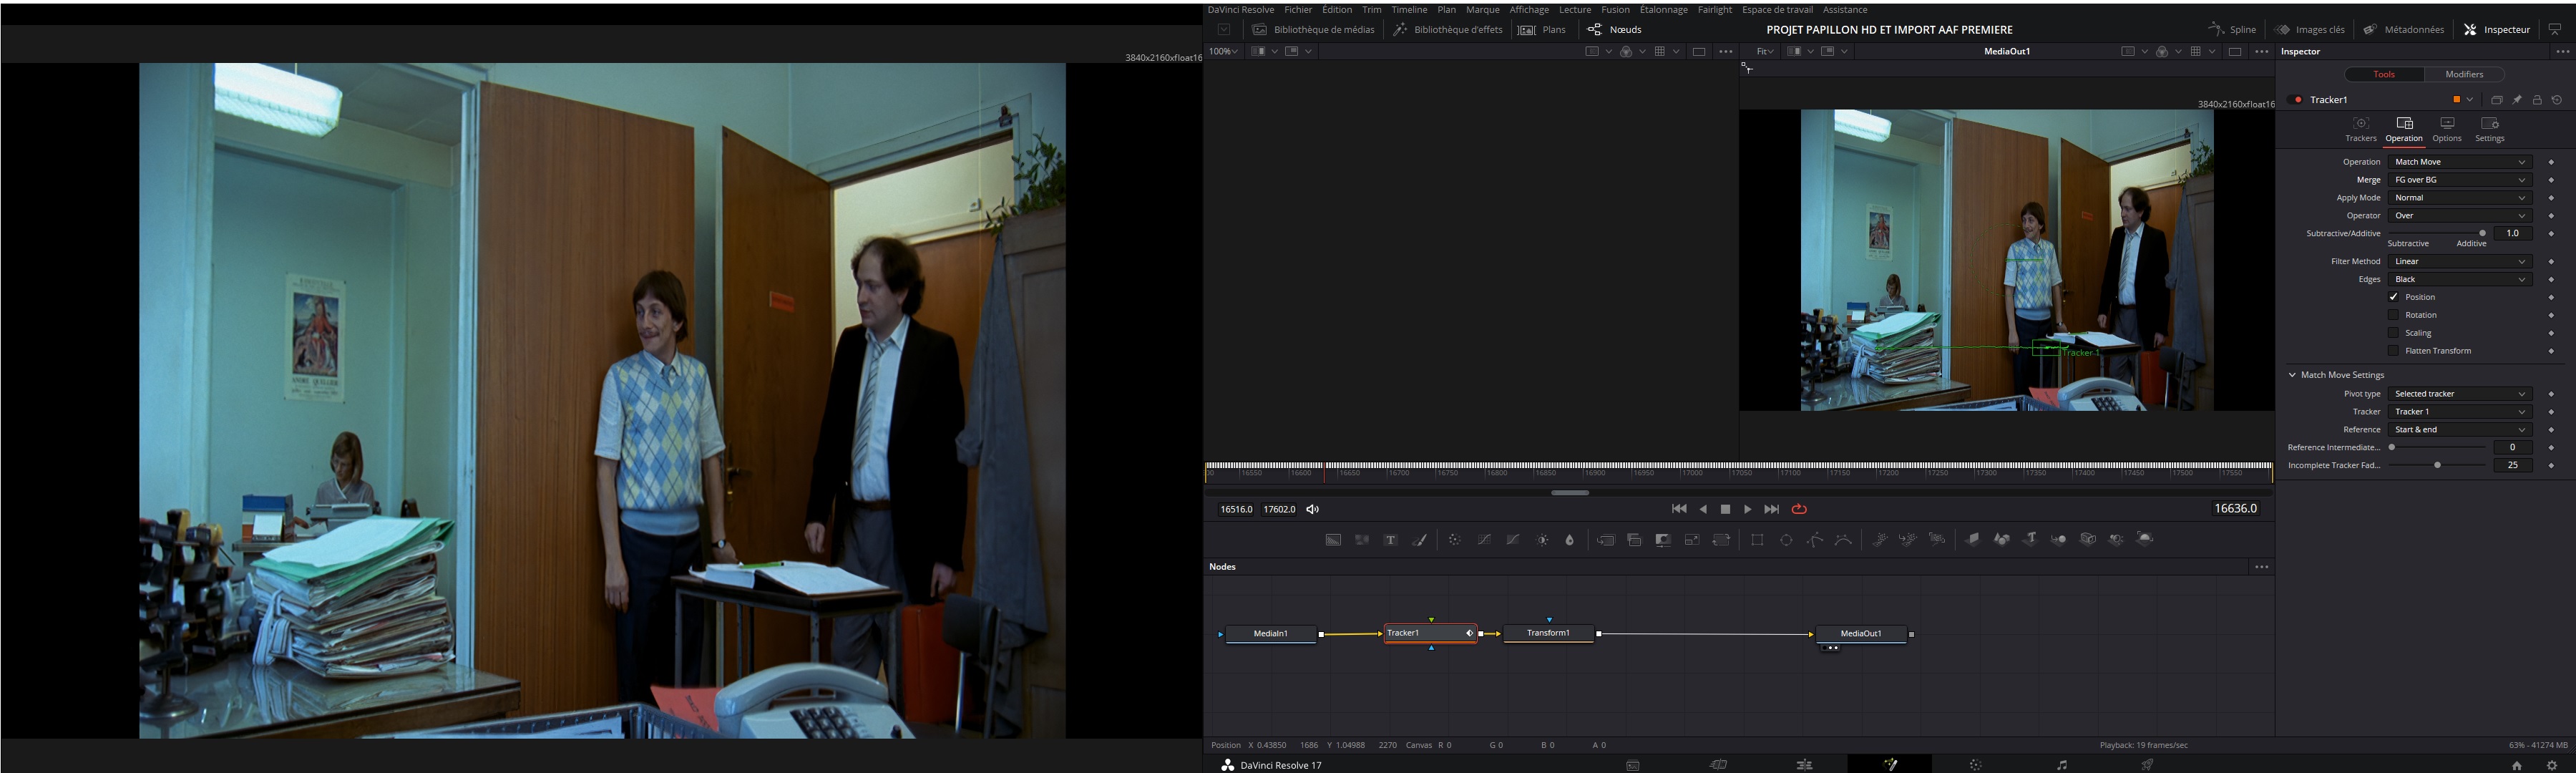Add a Blur node (droplet icon)

click(x=1570, y=540)
